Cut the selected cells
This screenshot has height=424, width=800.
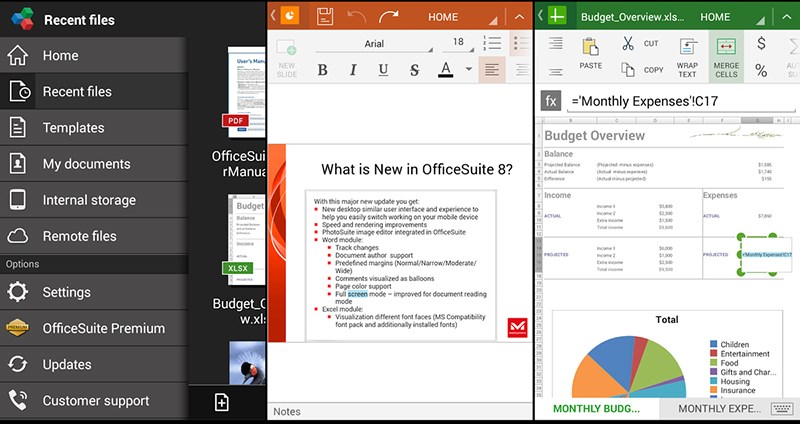(x=640, y=44)
